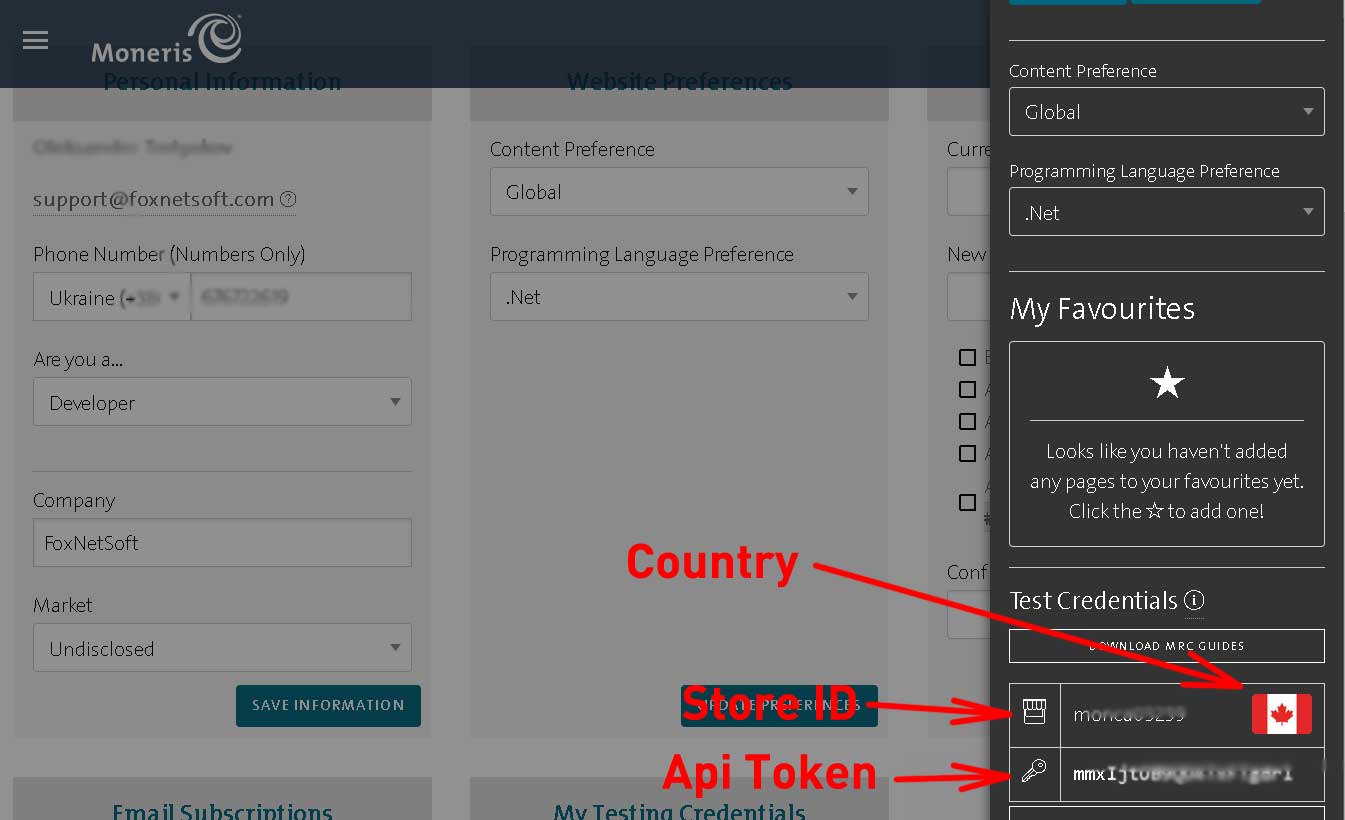Tick the checkbox with the # in its label
1345x820 pixels.
pyautogui.click(x=967, y=503)
